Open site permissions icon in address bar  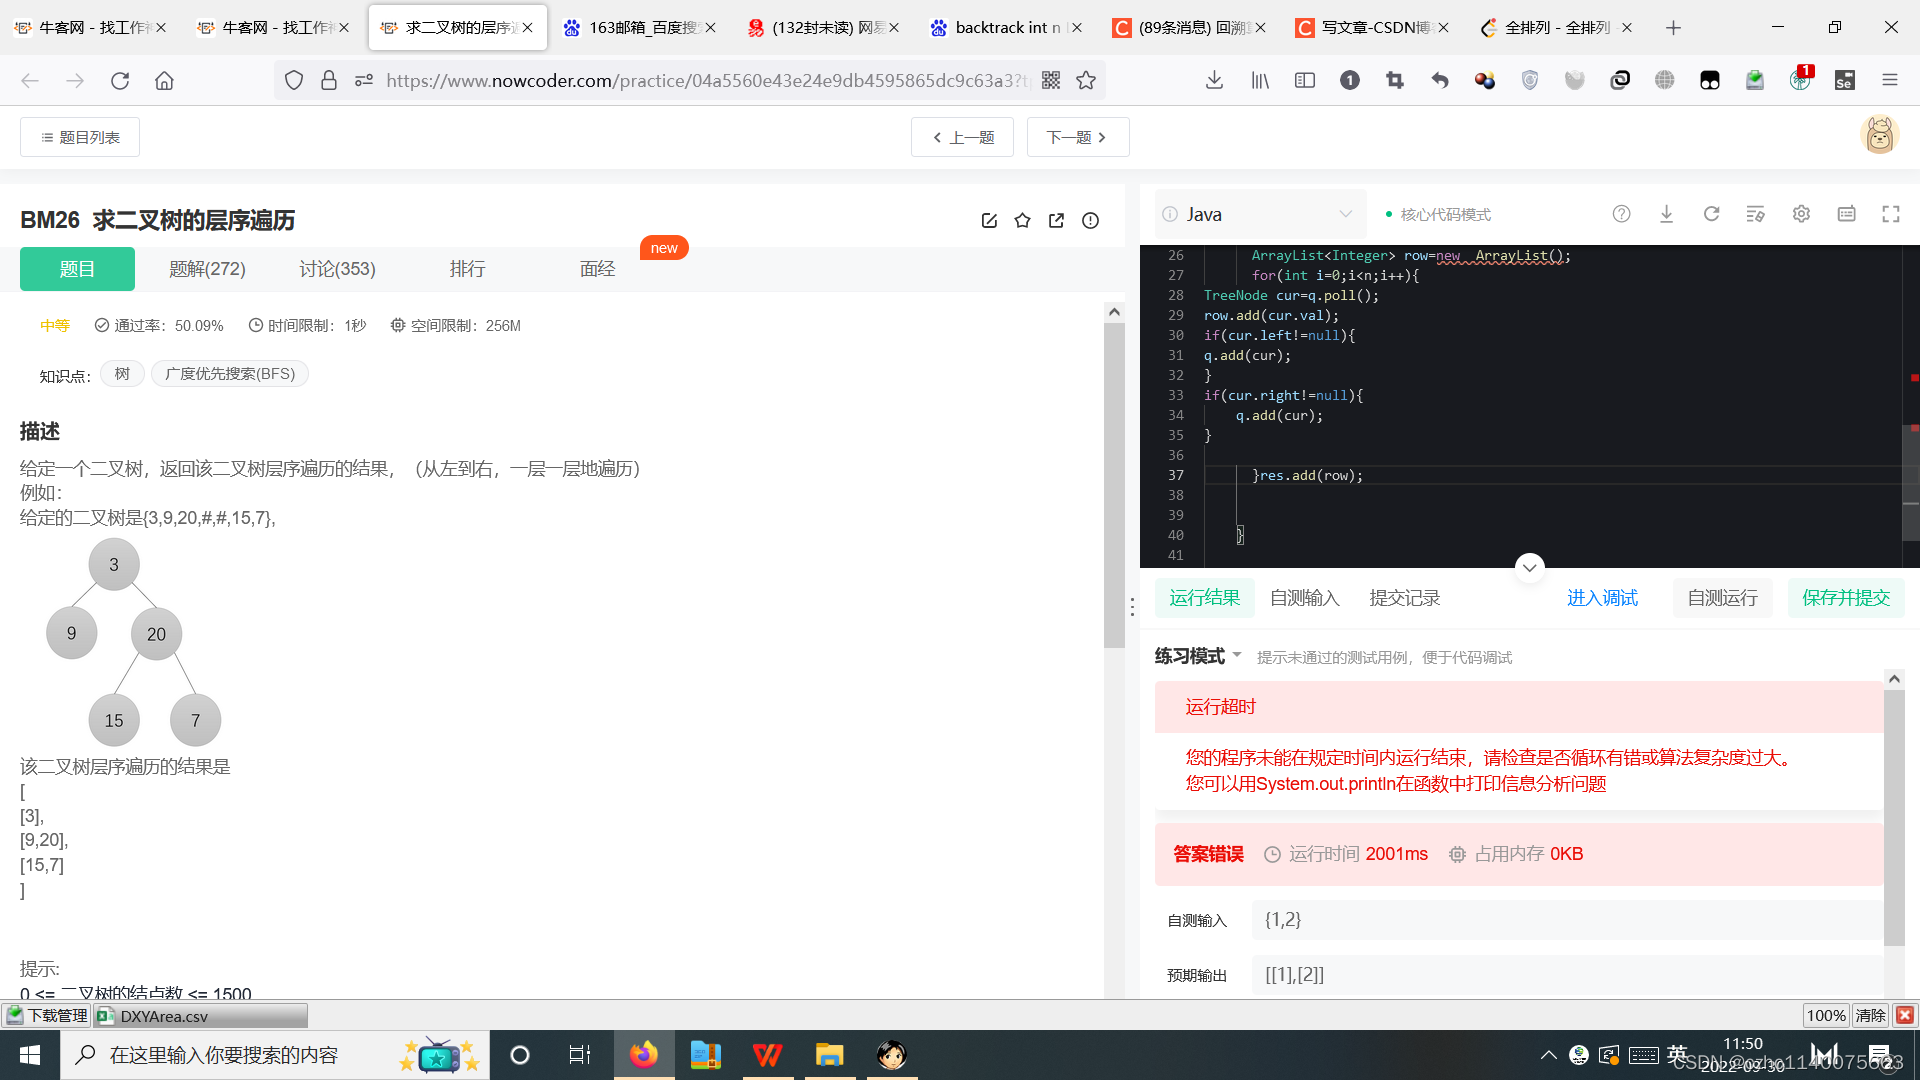[364, 80]
